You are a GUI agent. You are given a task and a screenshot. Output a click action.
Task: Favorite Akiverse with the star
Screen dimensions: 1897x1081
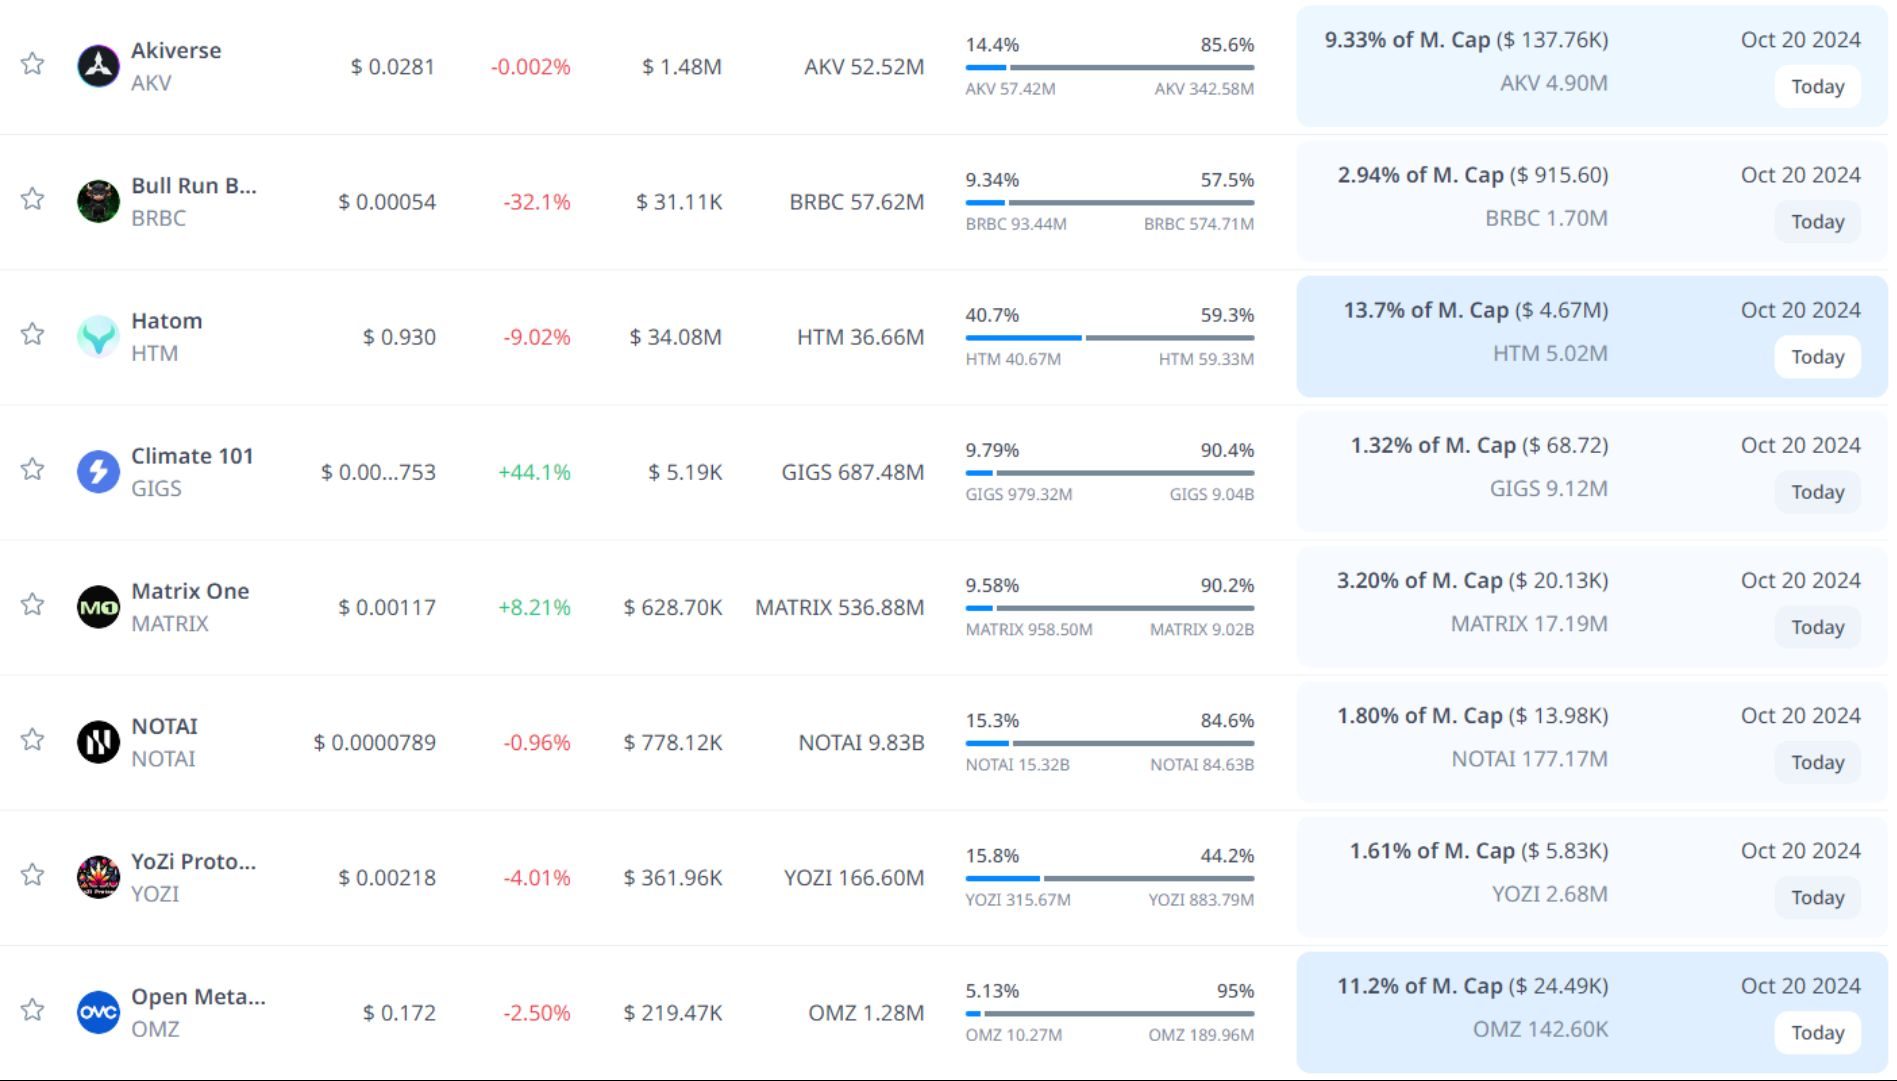[33, 64]
